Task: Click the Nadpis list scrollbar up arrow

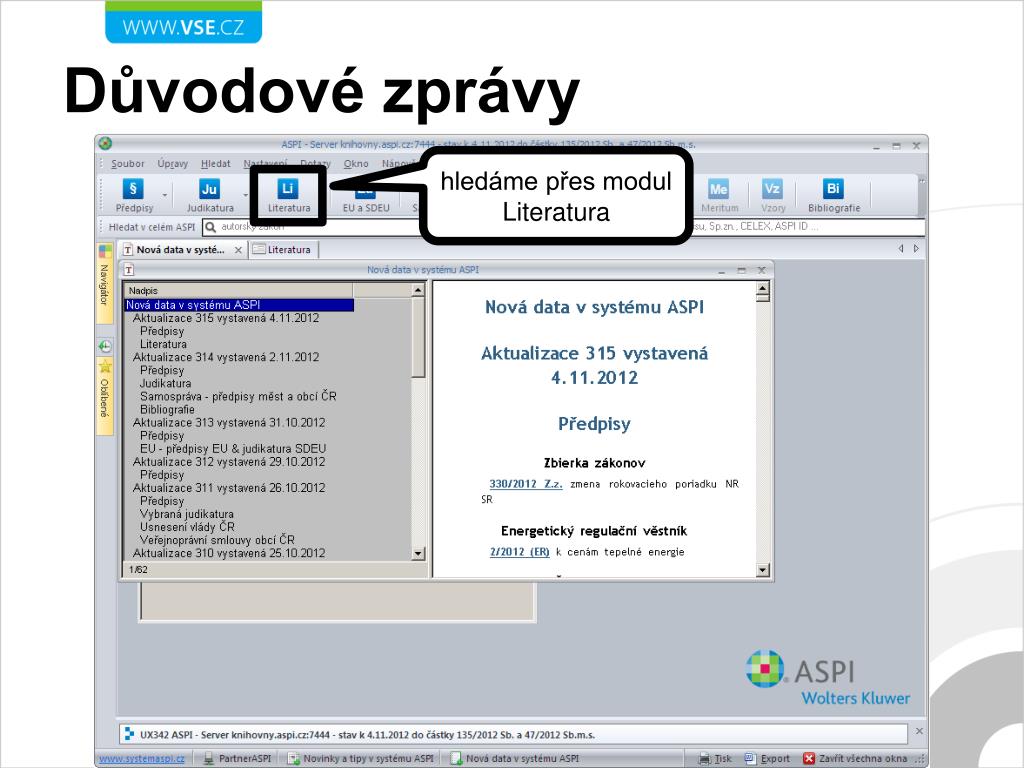Action: [x=419, y=290]
